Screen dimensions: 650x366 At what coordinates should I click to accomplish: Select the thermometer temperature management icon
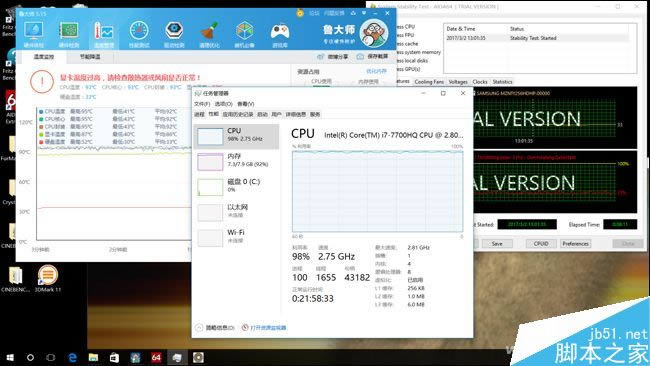coord(103,32)
